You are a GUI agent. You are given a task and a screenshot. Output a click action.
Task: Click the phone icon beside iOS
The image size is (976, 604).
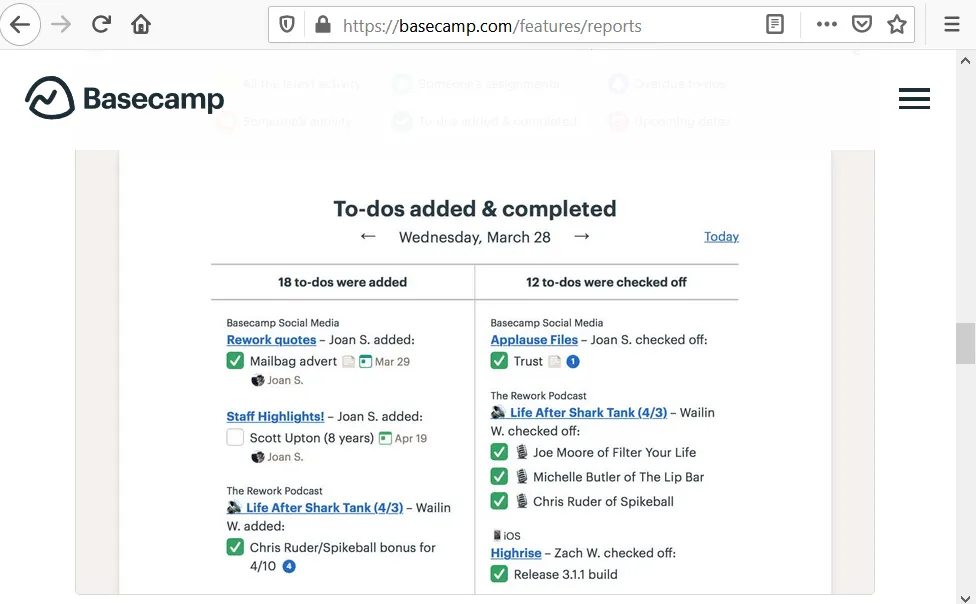click(x=497, y=535)
